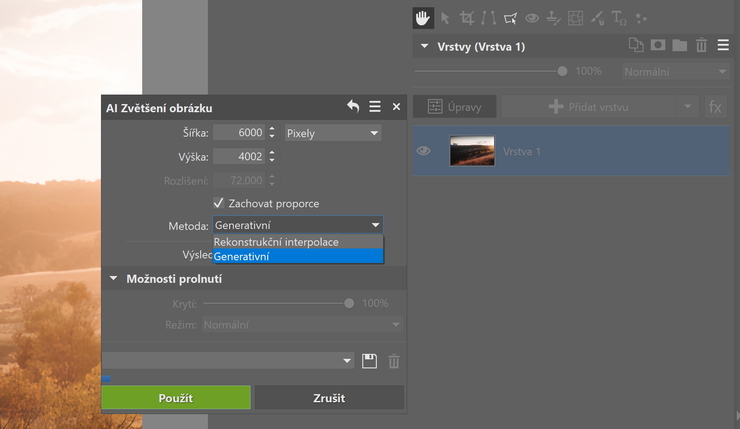Toggle the Zachovat proporce checkbox
The height and width of the screenshot is (429, 740).
(219, 203)
